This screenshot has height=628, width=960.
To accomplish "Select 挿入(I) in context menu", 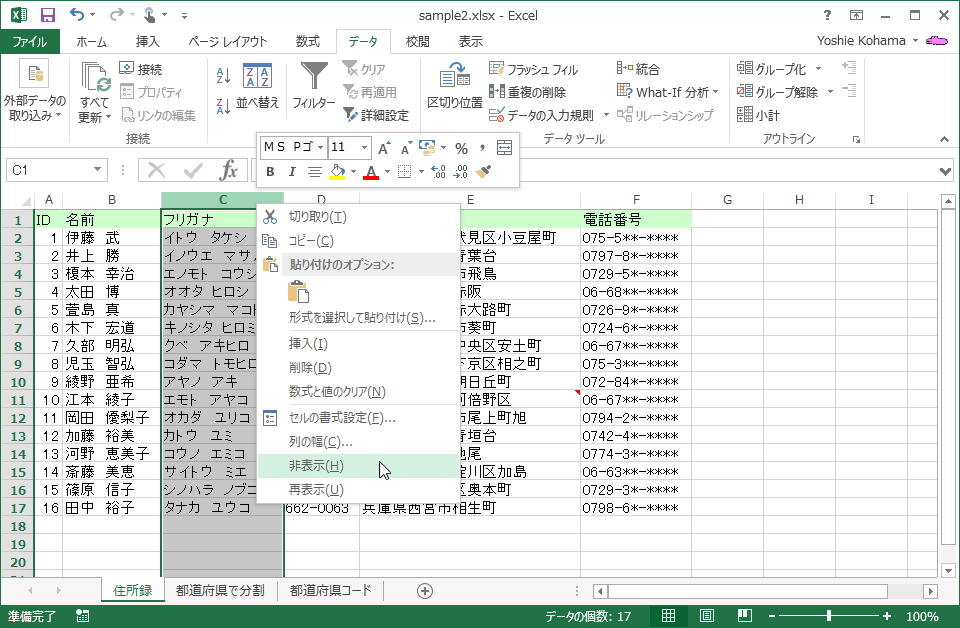I will (x=358, y=343).
